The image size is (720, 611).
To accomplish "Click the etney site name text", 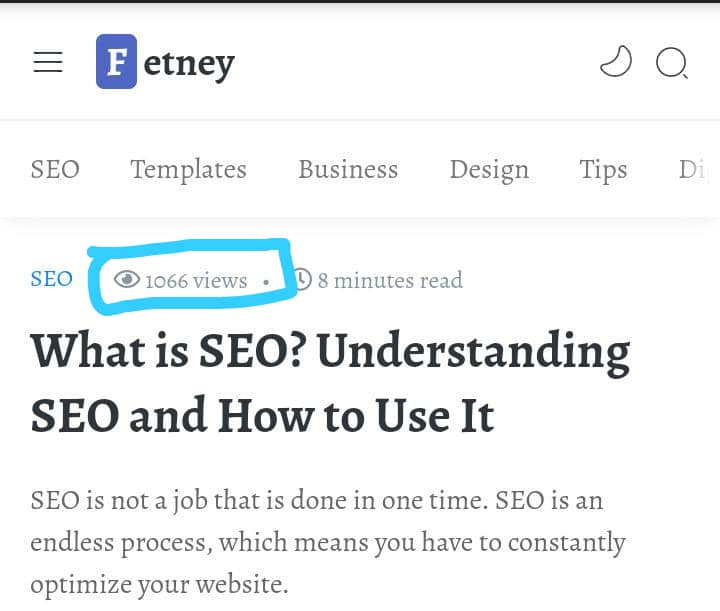I will pyautogui.click(x=189, y=64).
